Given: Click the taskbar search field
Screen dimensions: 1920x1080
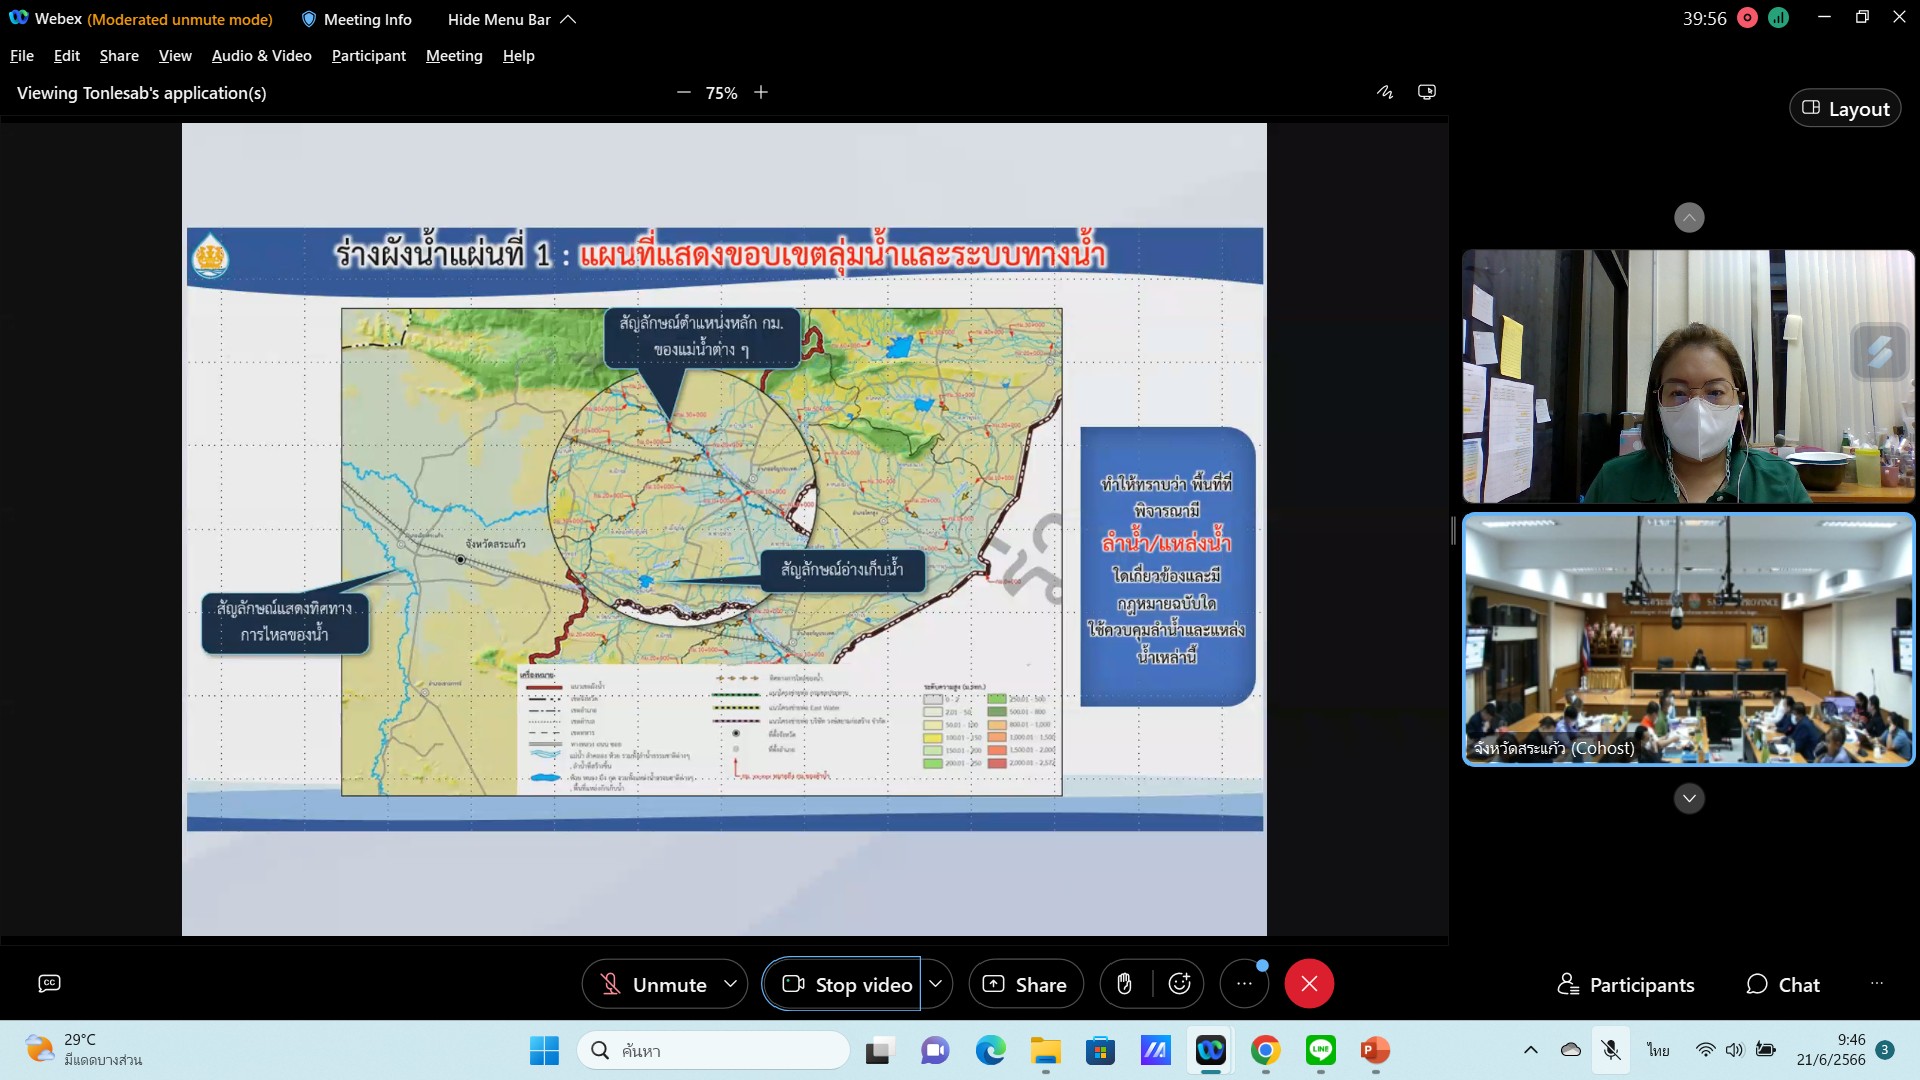Looking at the screenshot, I should click(713, 1051).
